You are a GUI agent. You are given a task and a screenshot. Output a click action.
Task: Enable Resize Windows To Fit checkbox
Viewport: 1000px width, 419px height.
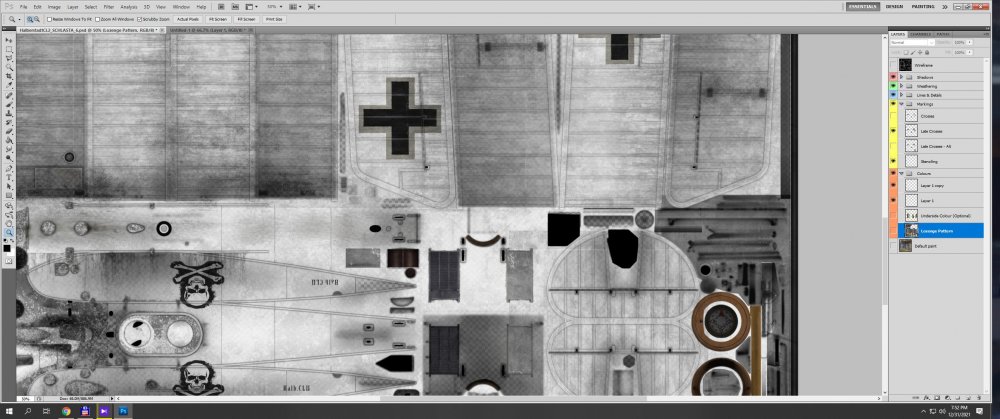point(49,19)
